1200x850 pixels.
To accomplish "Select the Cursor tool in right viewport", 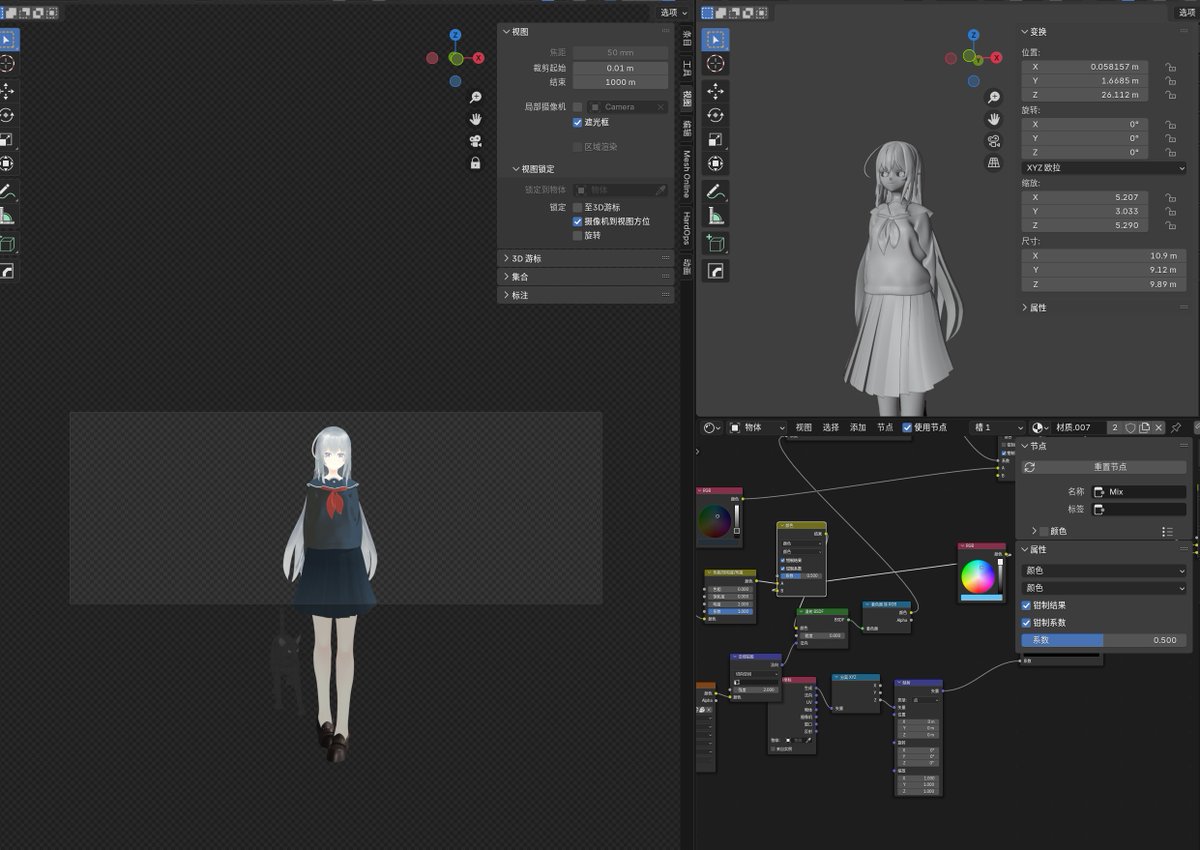I will (x=715, y=63).
